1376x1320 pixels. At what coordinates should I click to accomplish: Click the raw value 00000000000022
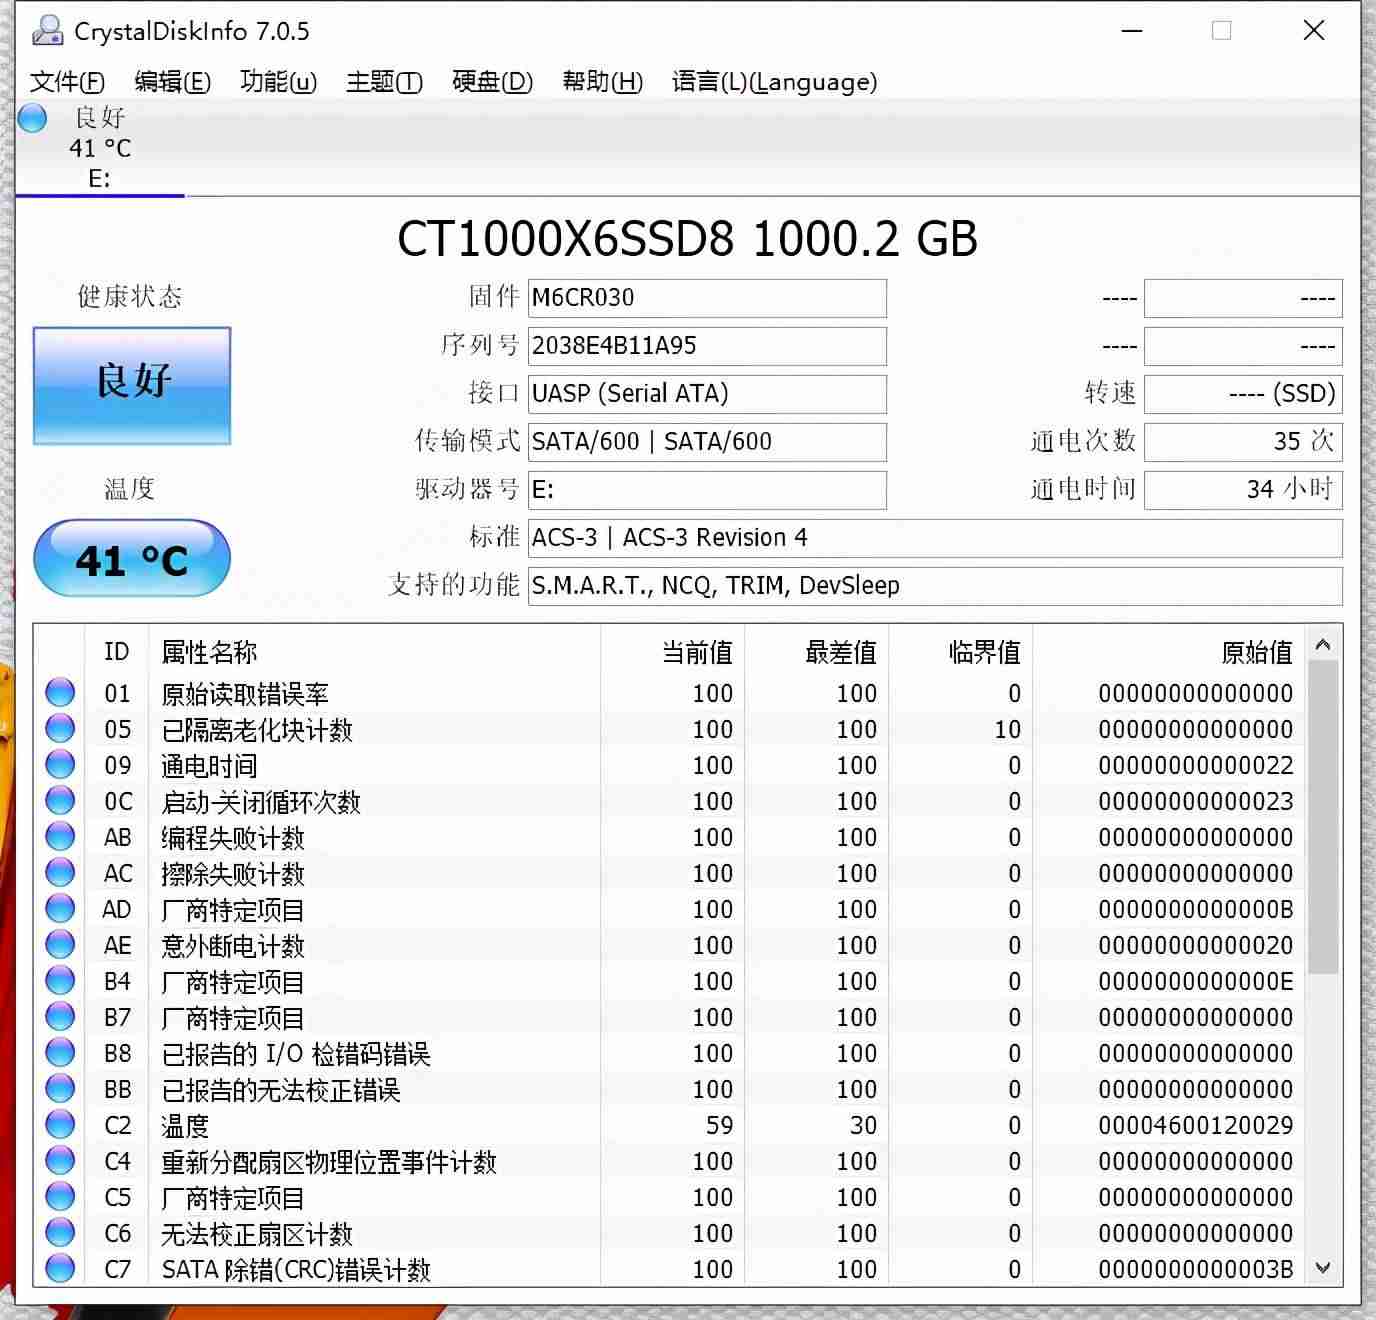click(1196, 765)
